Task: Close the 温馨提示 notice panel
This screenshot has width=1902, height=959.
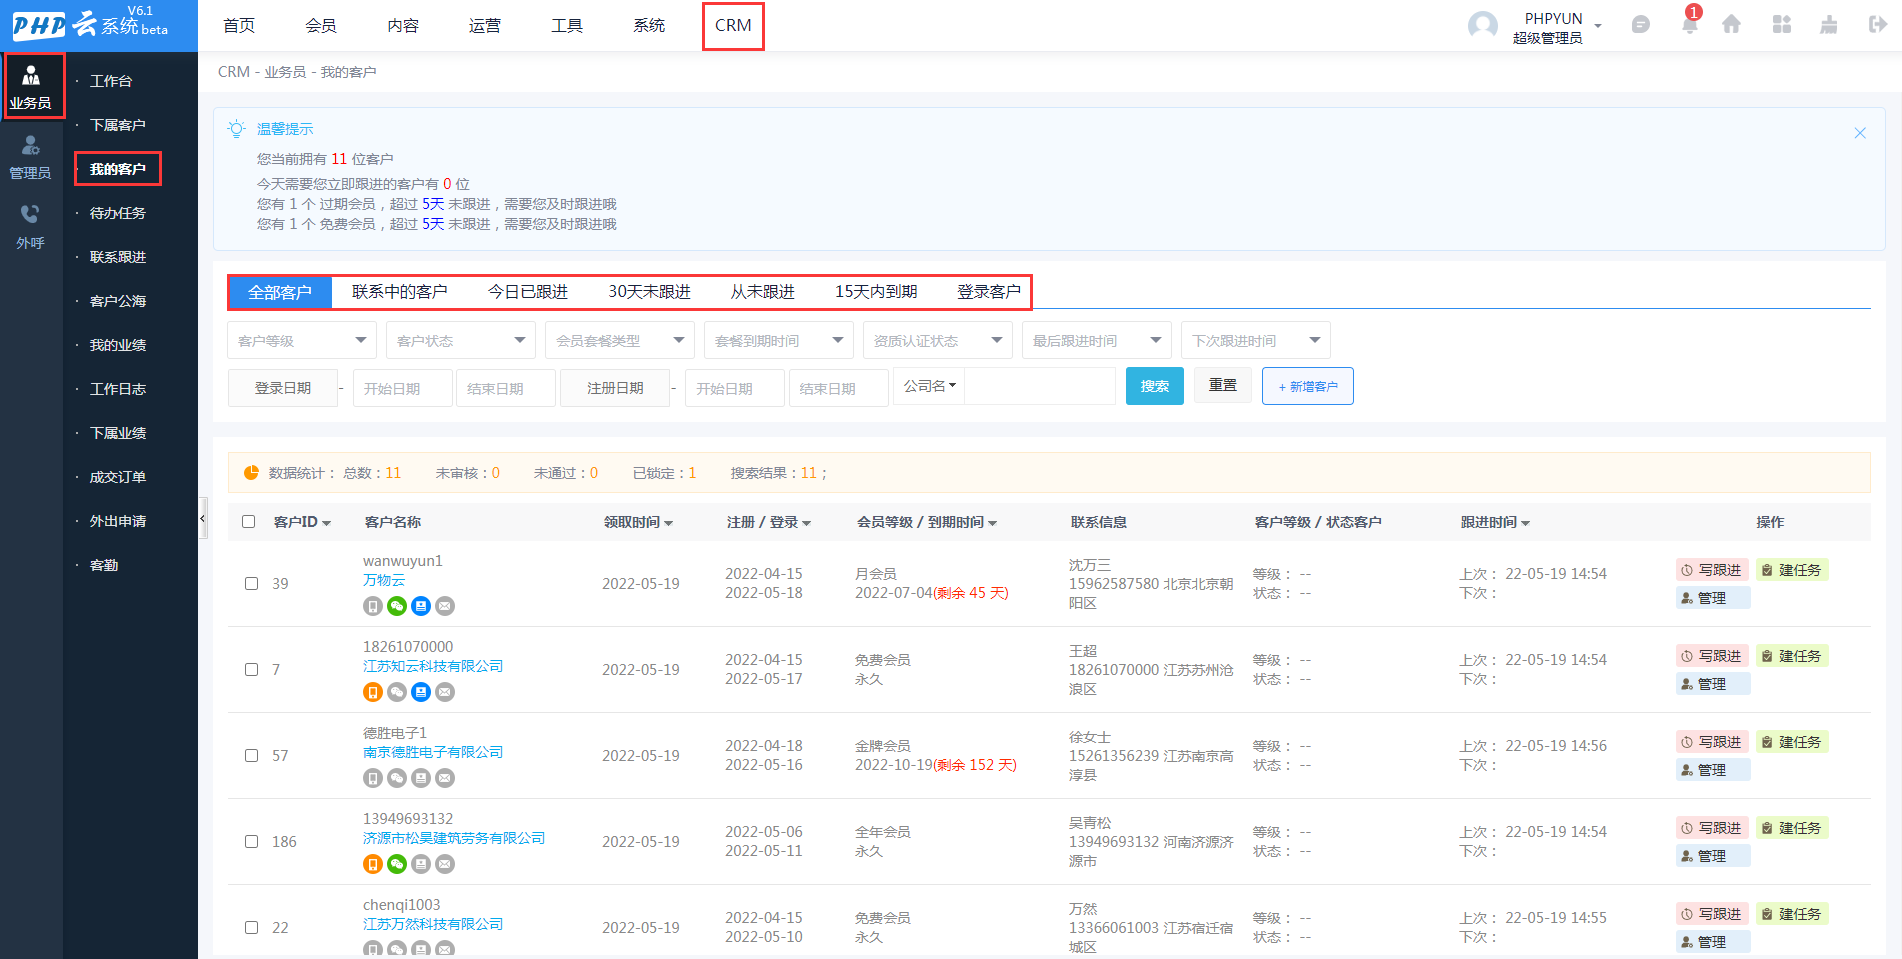Action: click(x=1860, y=133)
